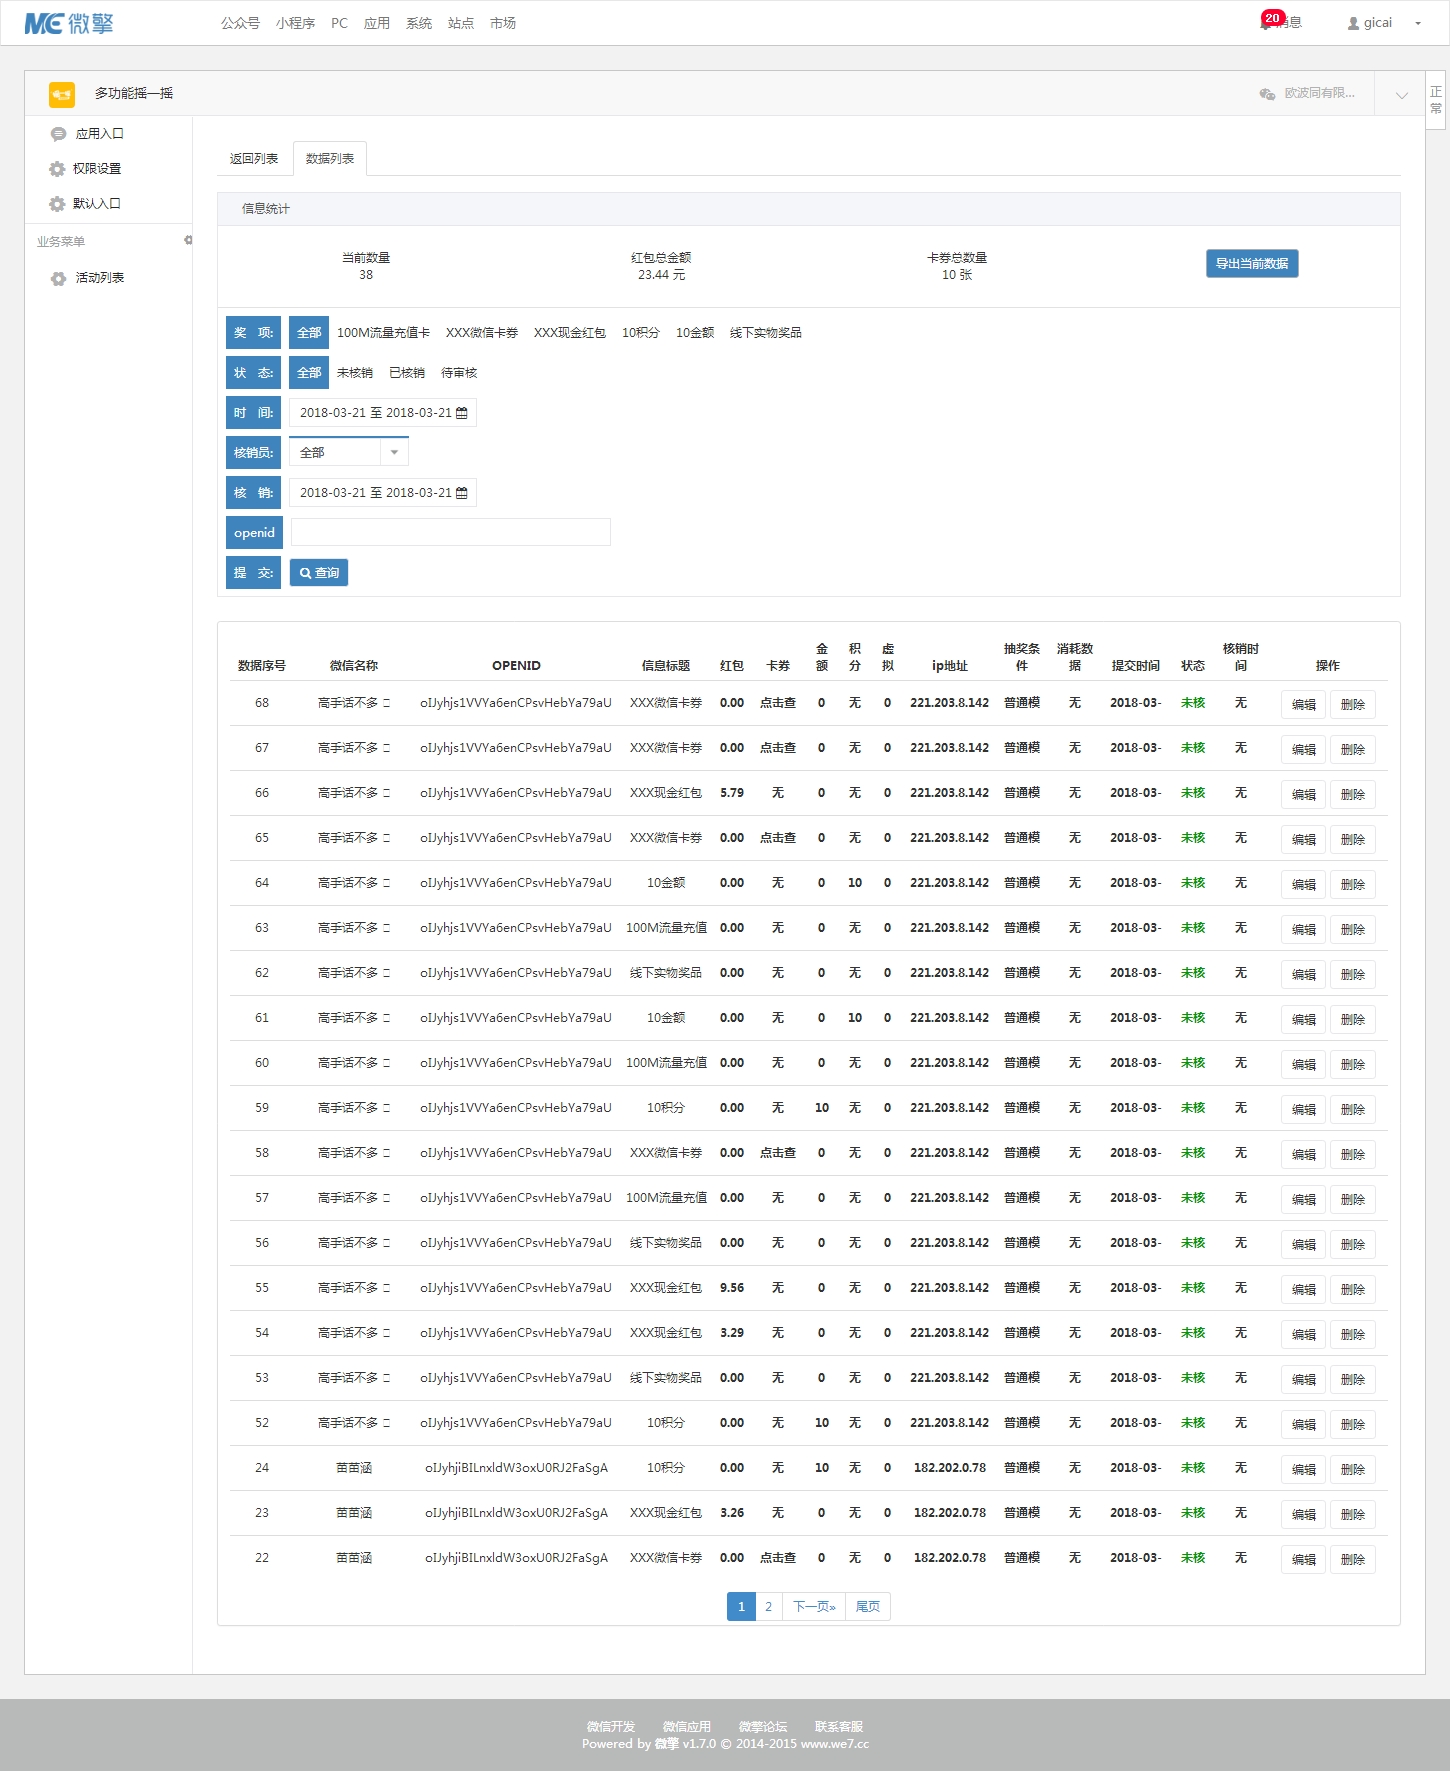Click the 核销 date range field

point(383,493)
